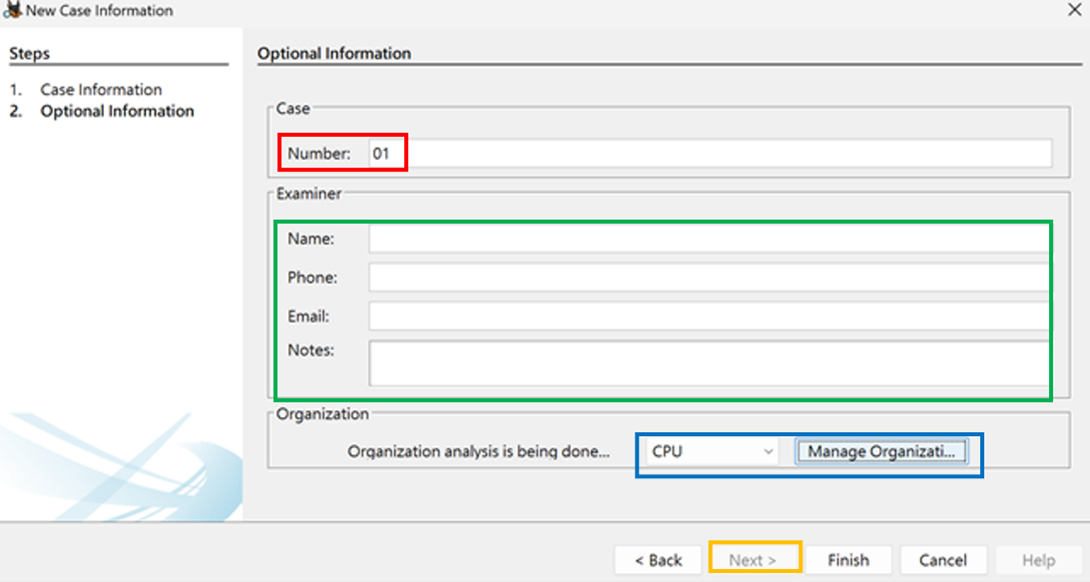Screen dimensions: 1090x582
Task: Click into the examiner Name field
Action: (709, 239)
